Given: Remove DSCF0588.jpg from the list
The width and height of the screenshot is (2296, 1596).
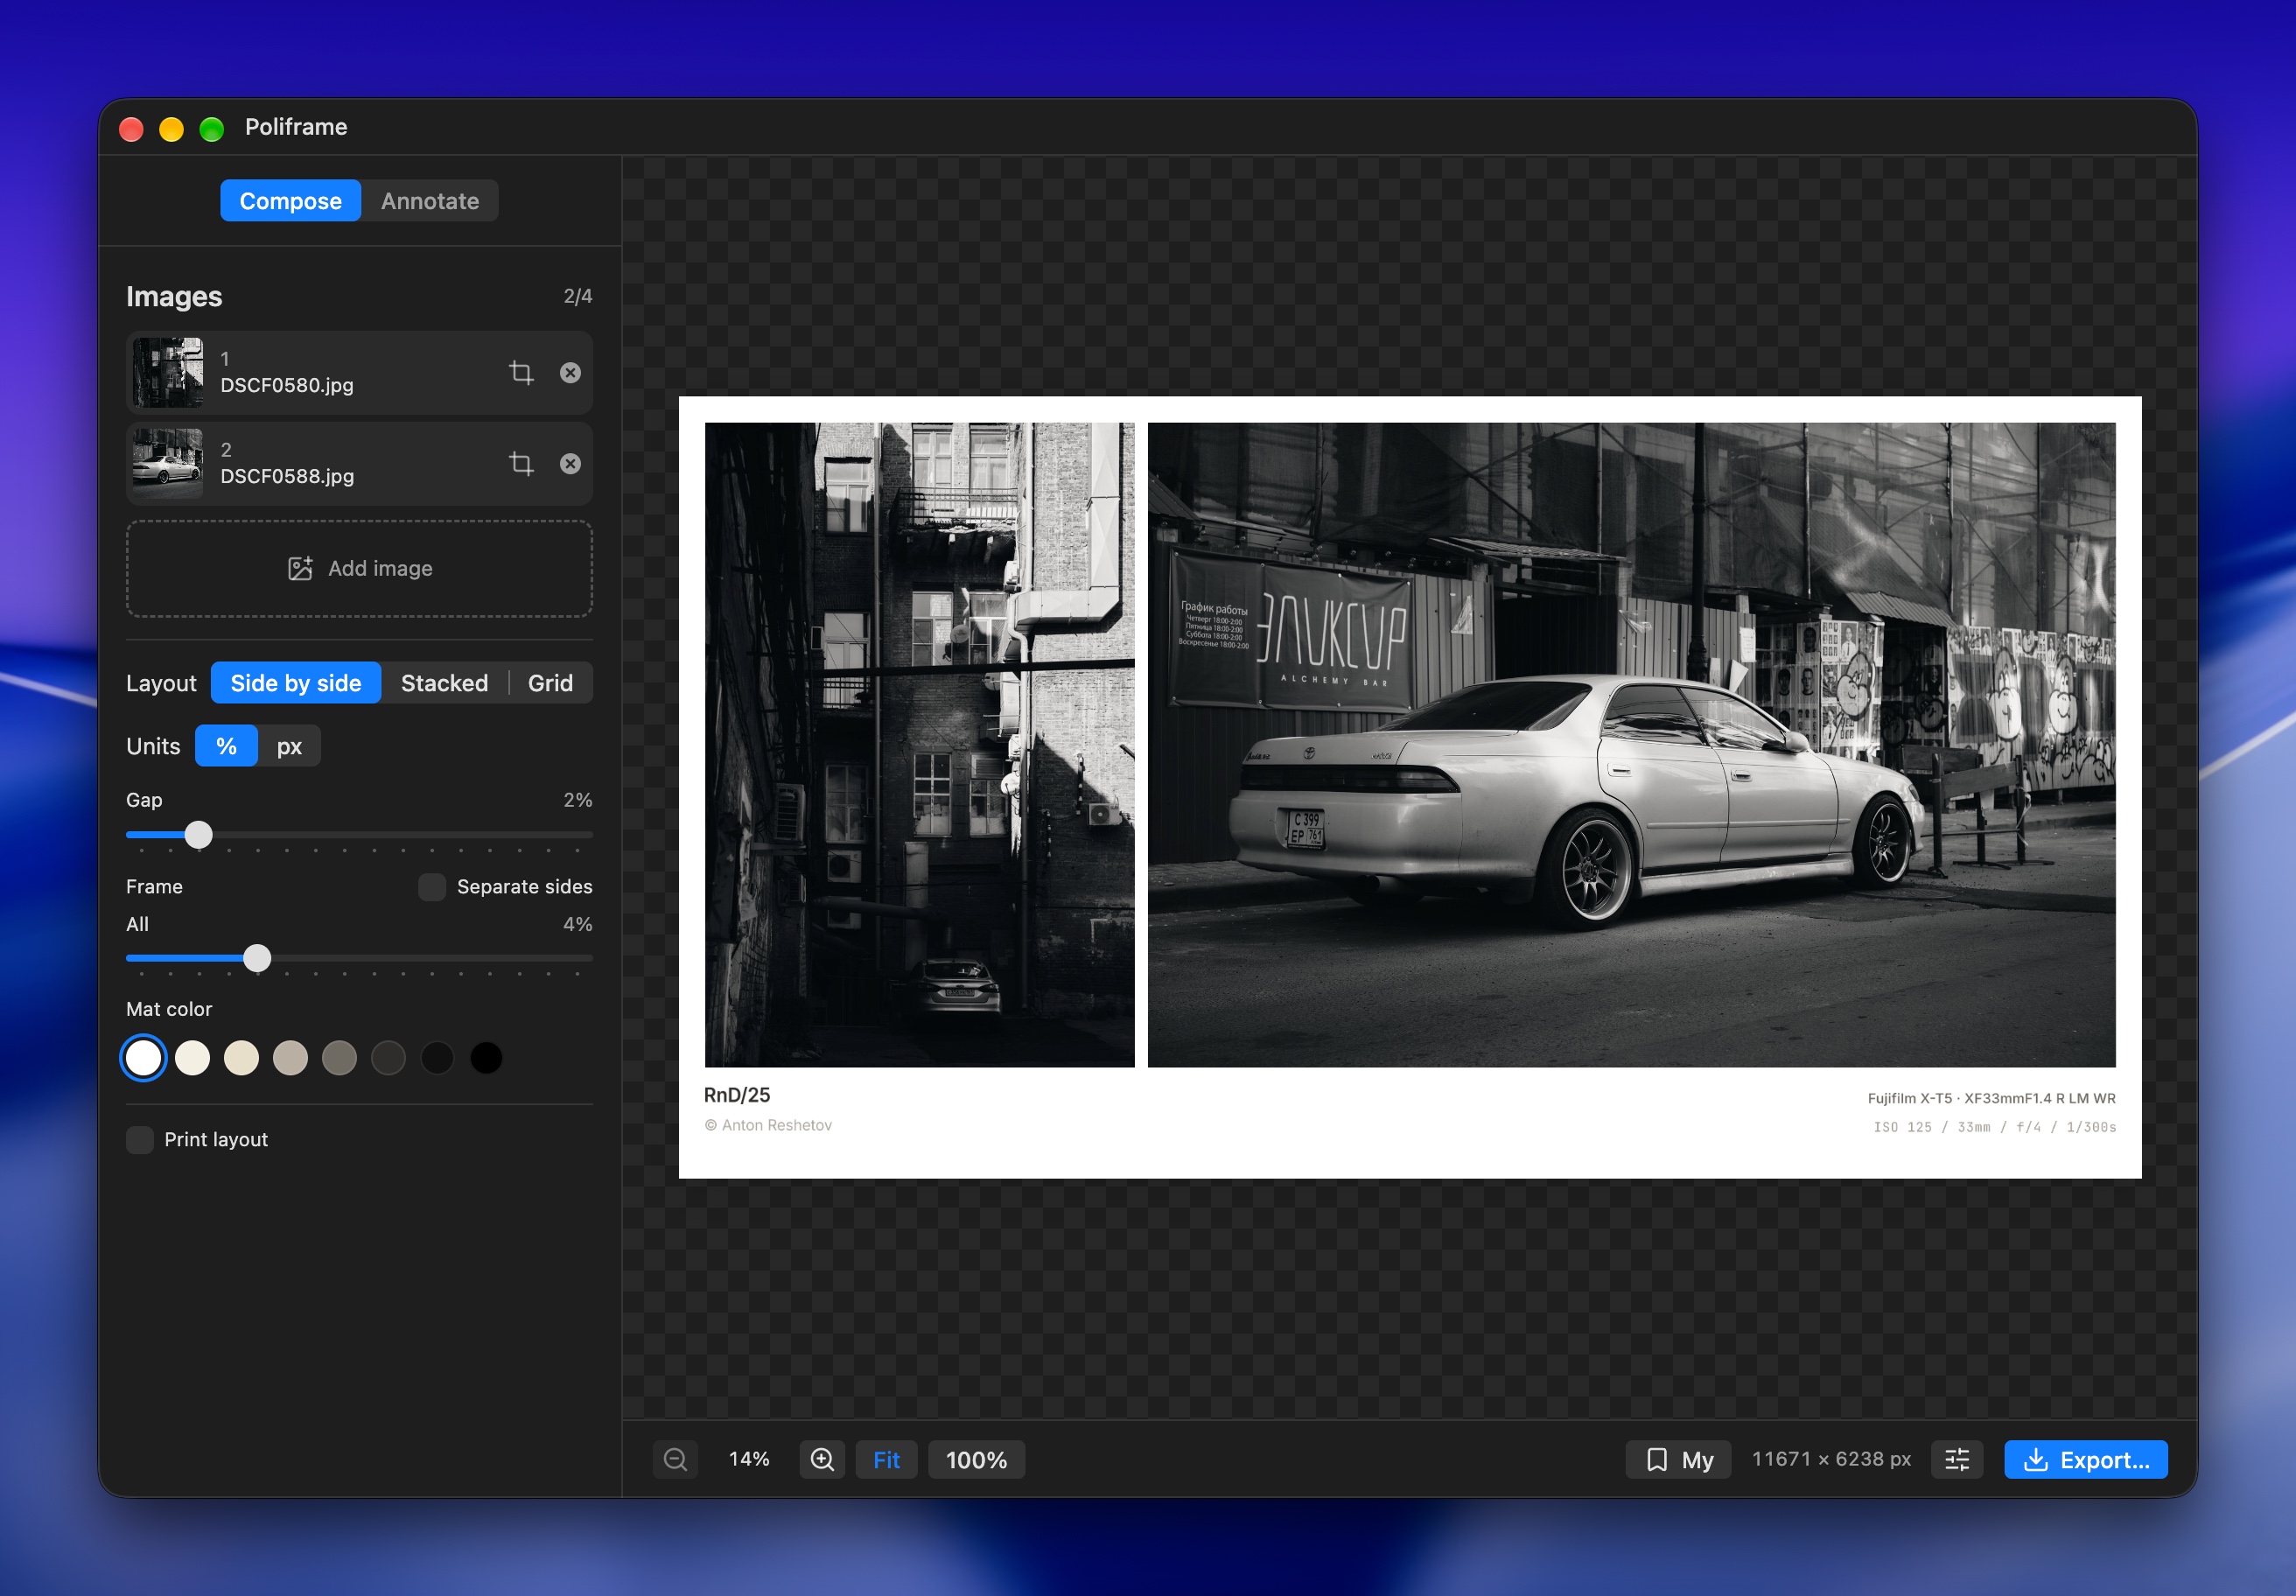Looking at the screenshot, I should click(x=570, y=464).
